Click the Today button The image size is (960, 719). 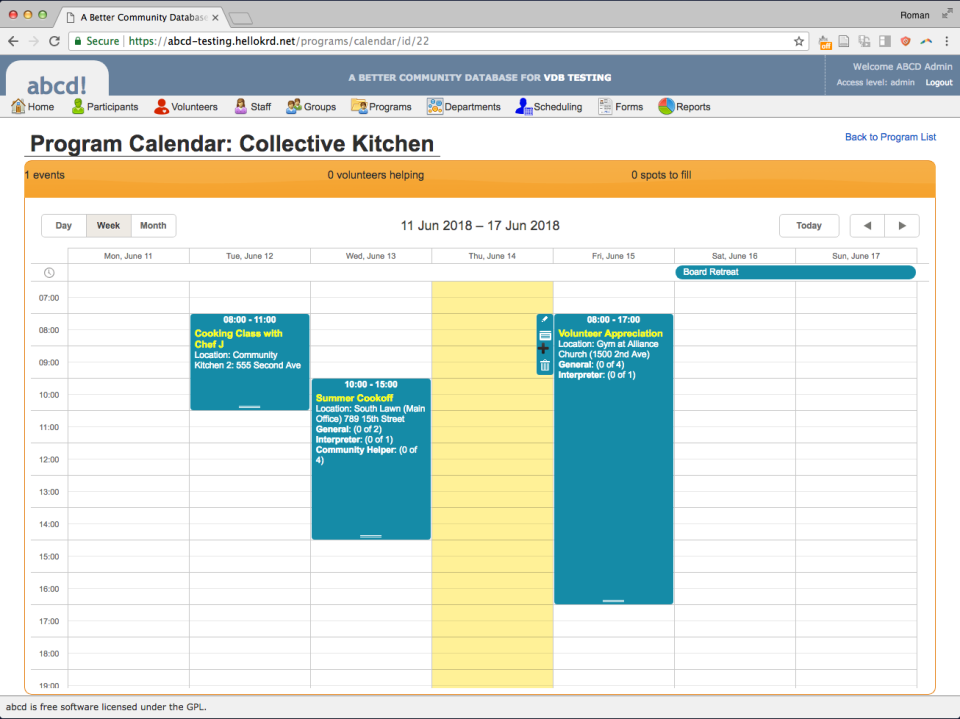tap(809, 225)
